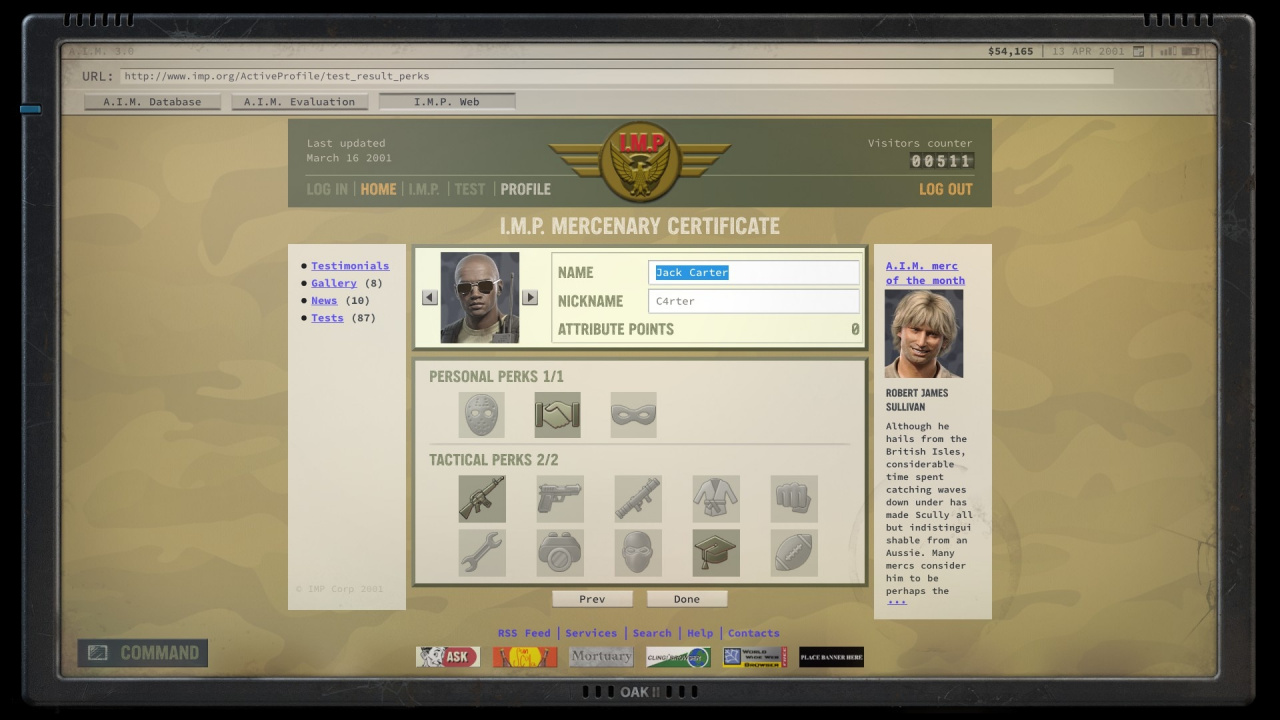This screenshot has width=1280, height=720.
Task: Toggle the assault rifle tactical perk
Action: [482, 499]
